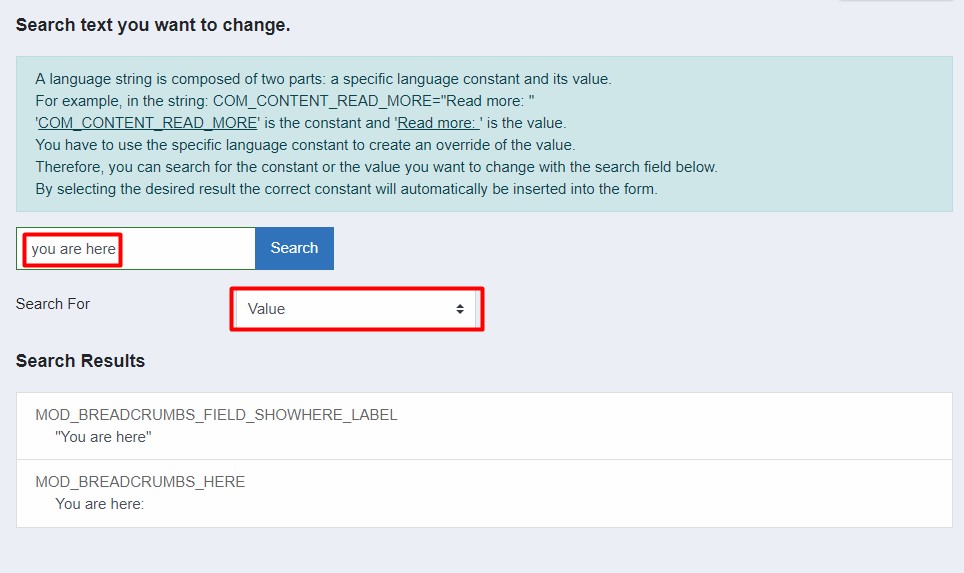This screenshot has height=573, width=964.
Task: Click the line "By selecting the desired result"
Action: pos(347,189)
